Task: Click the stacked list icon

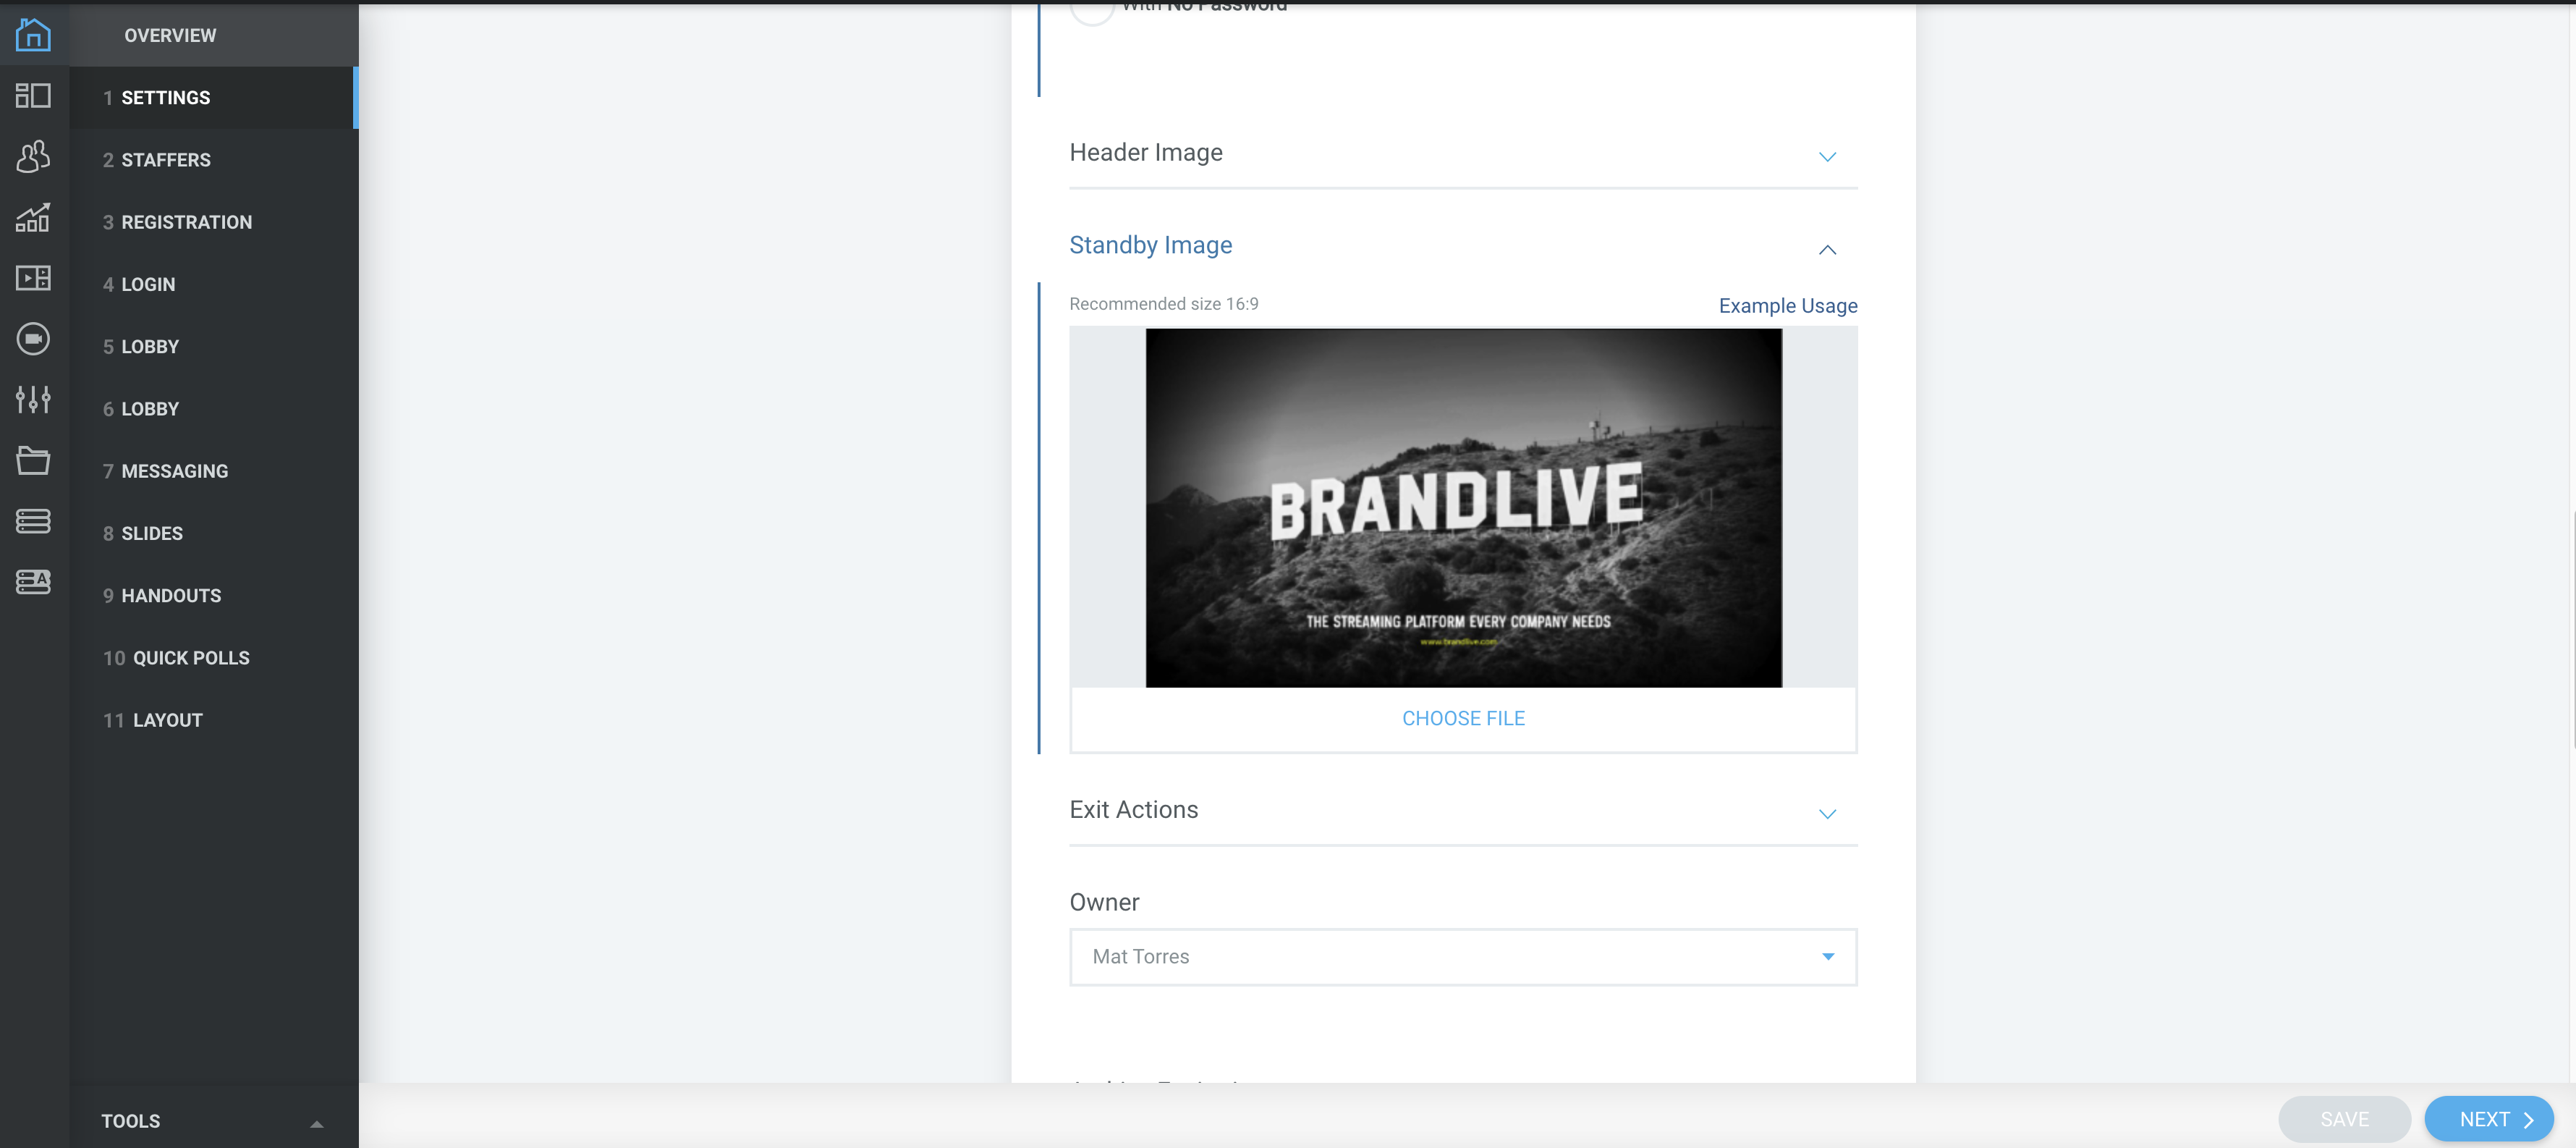Action: click(x=33, y=522)
